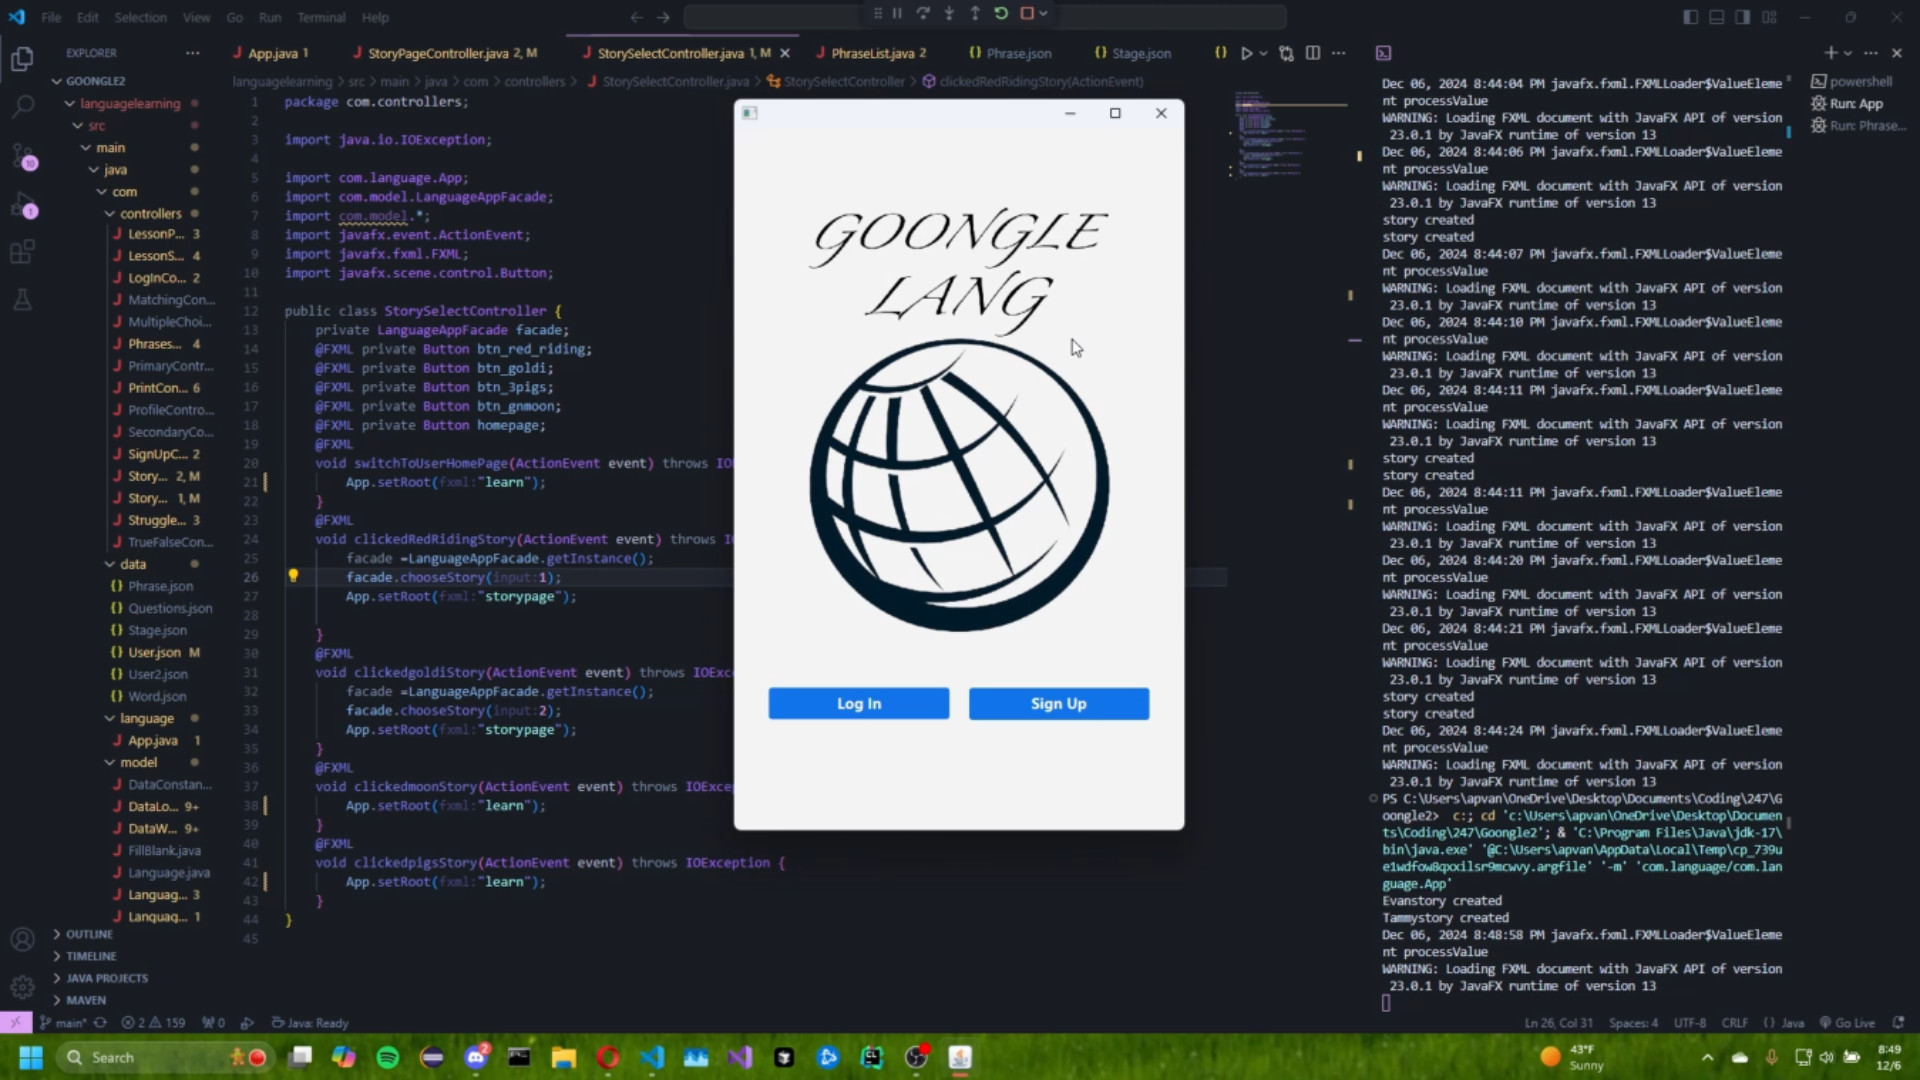Open the Explorer view in activity bar
This screenshot has width=1920, height=1080.
coord(22,59)
